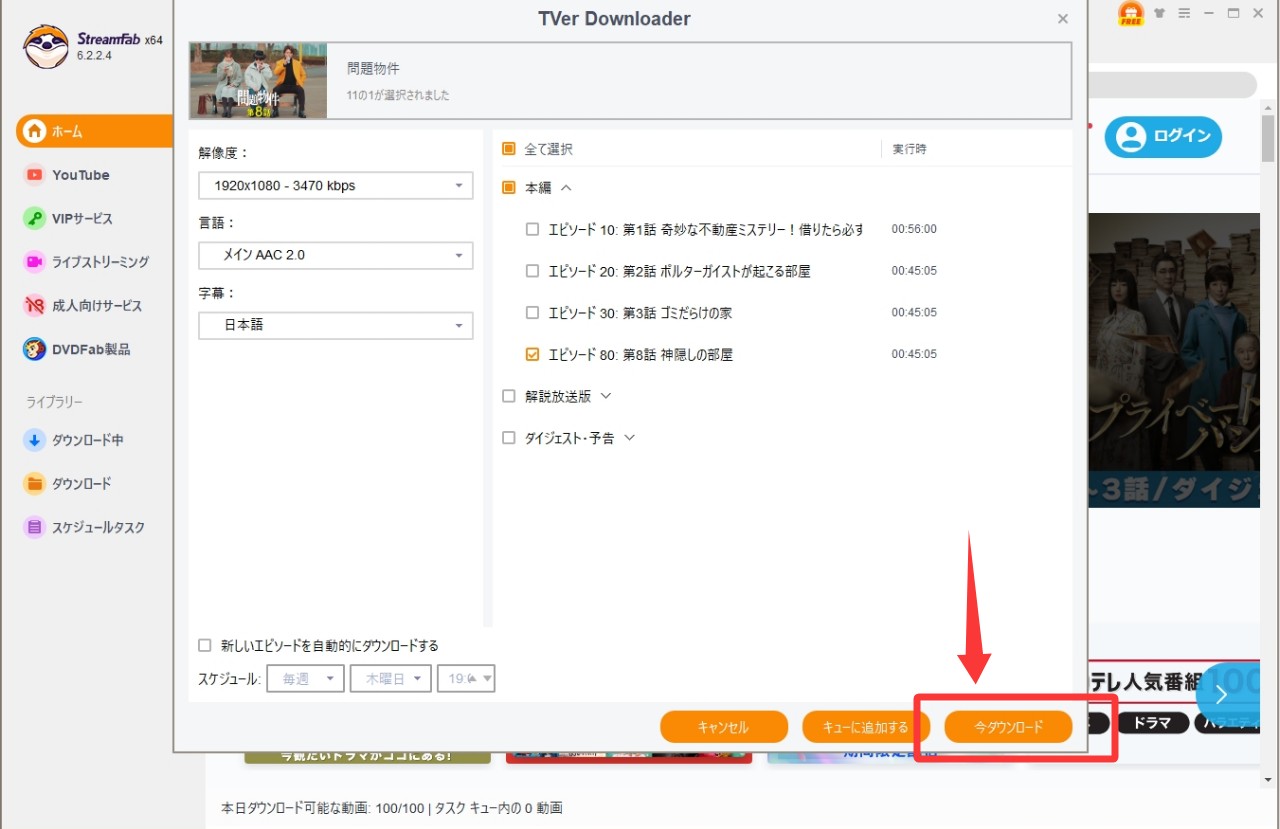This screenshot has width=1280, height=829.
Task: Click the FREE gift badge icon
Action: (x=1131, y=13)
